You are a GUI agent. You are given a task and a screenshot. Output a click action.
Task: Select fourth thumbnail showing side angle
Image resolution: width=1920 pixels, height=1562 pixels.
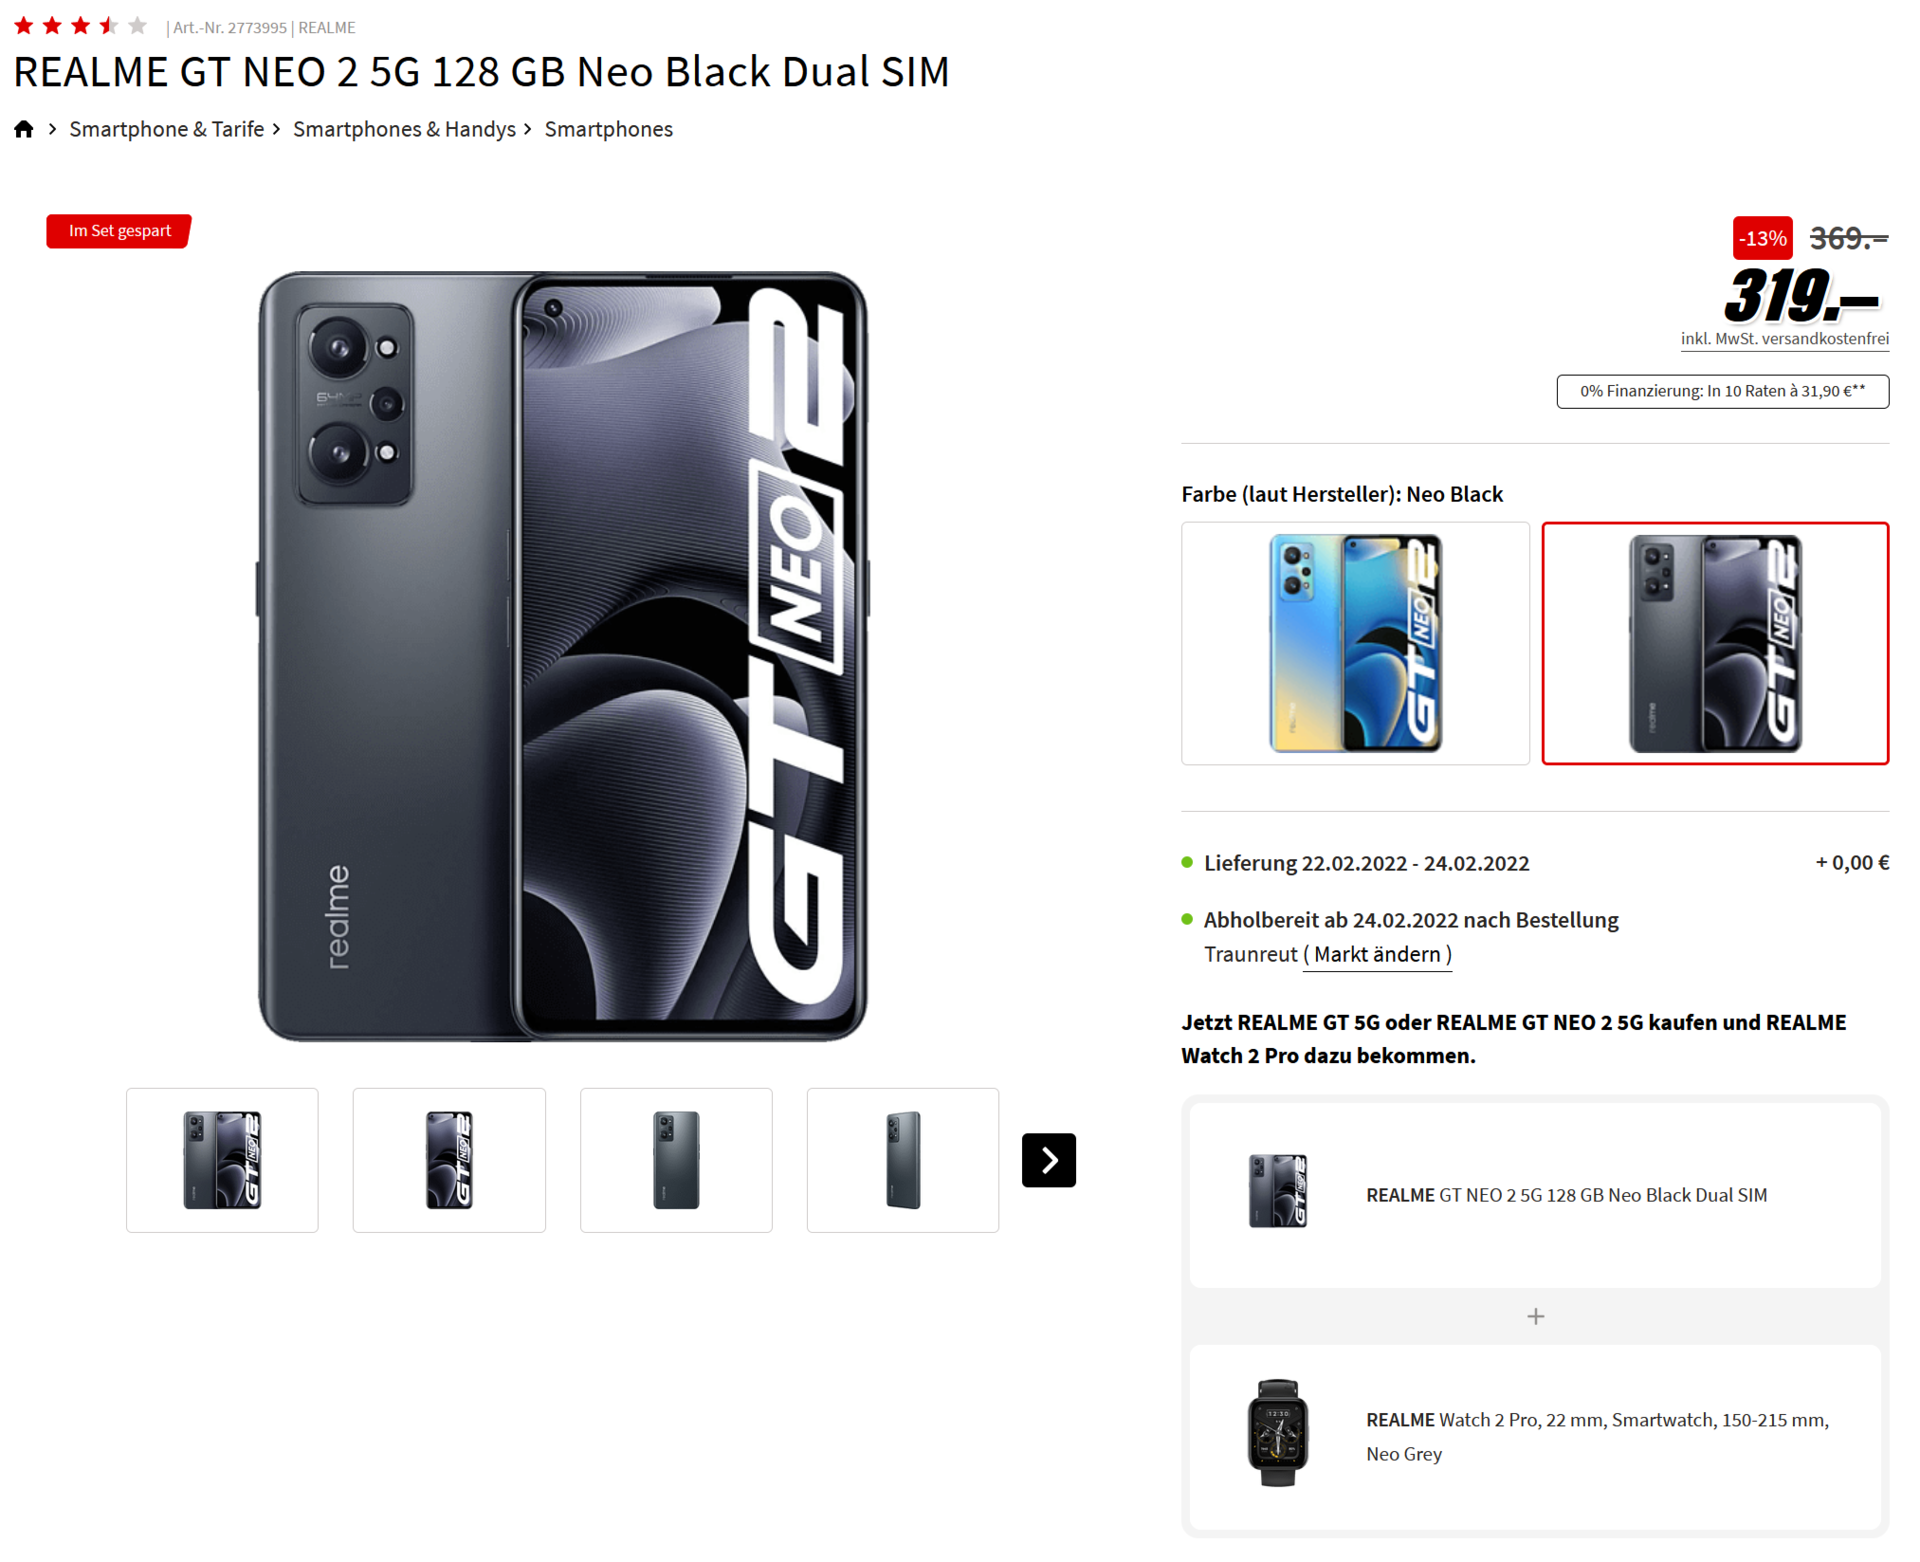pyautogui.click(x=902, y=1160)
